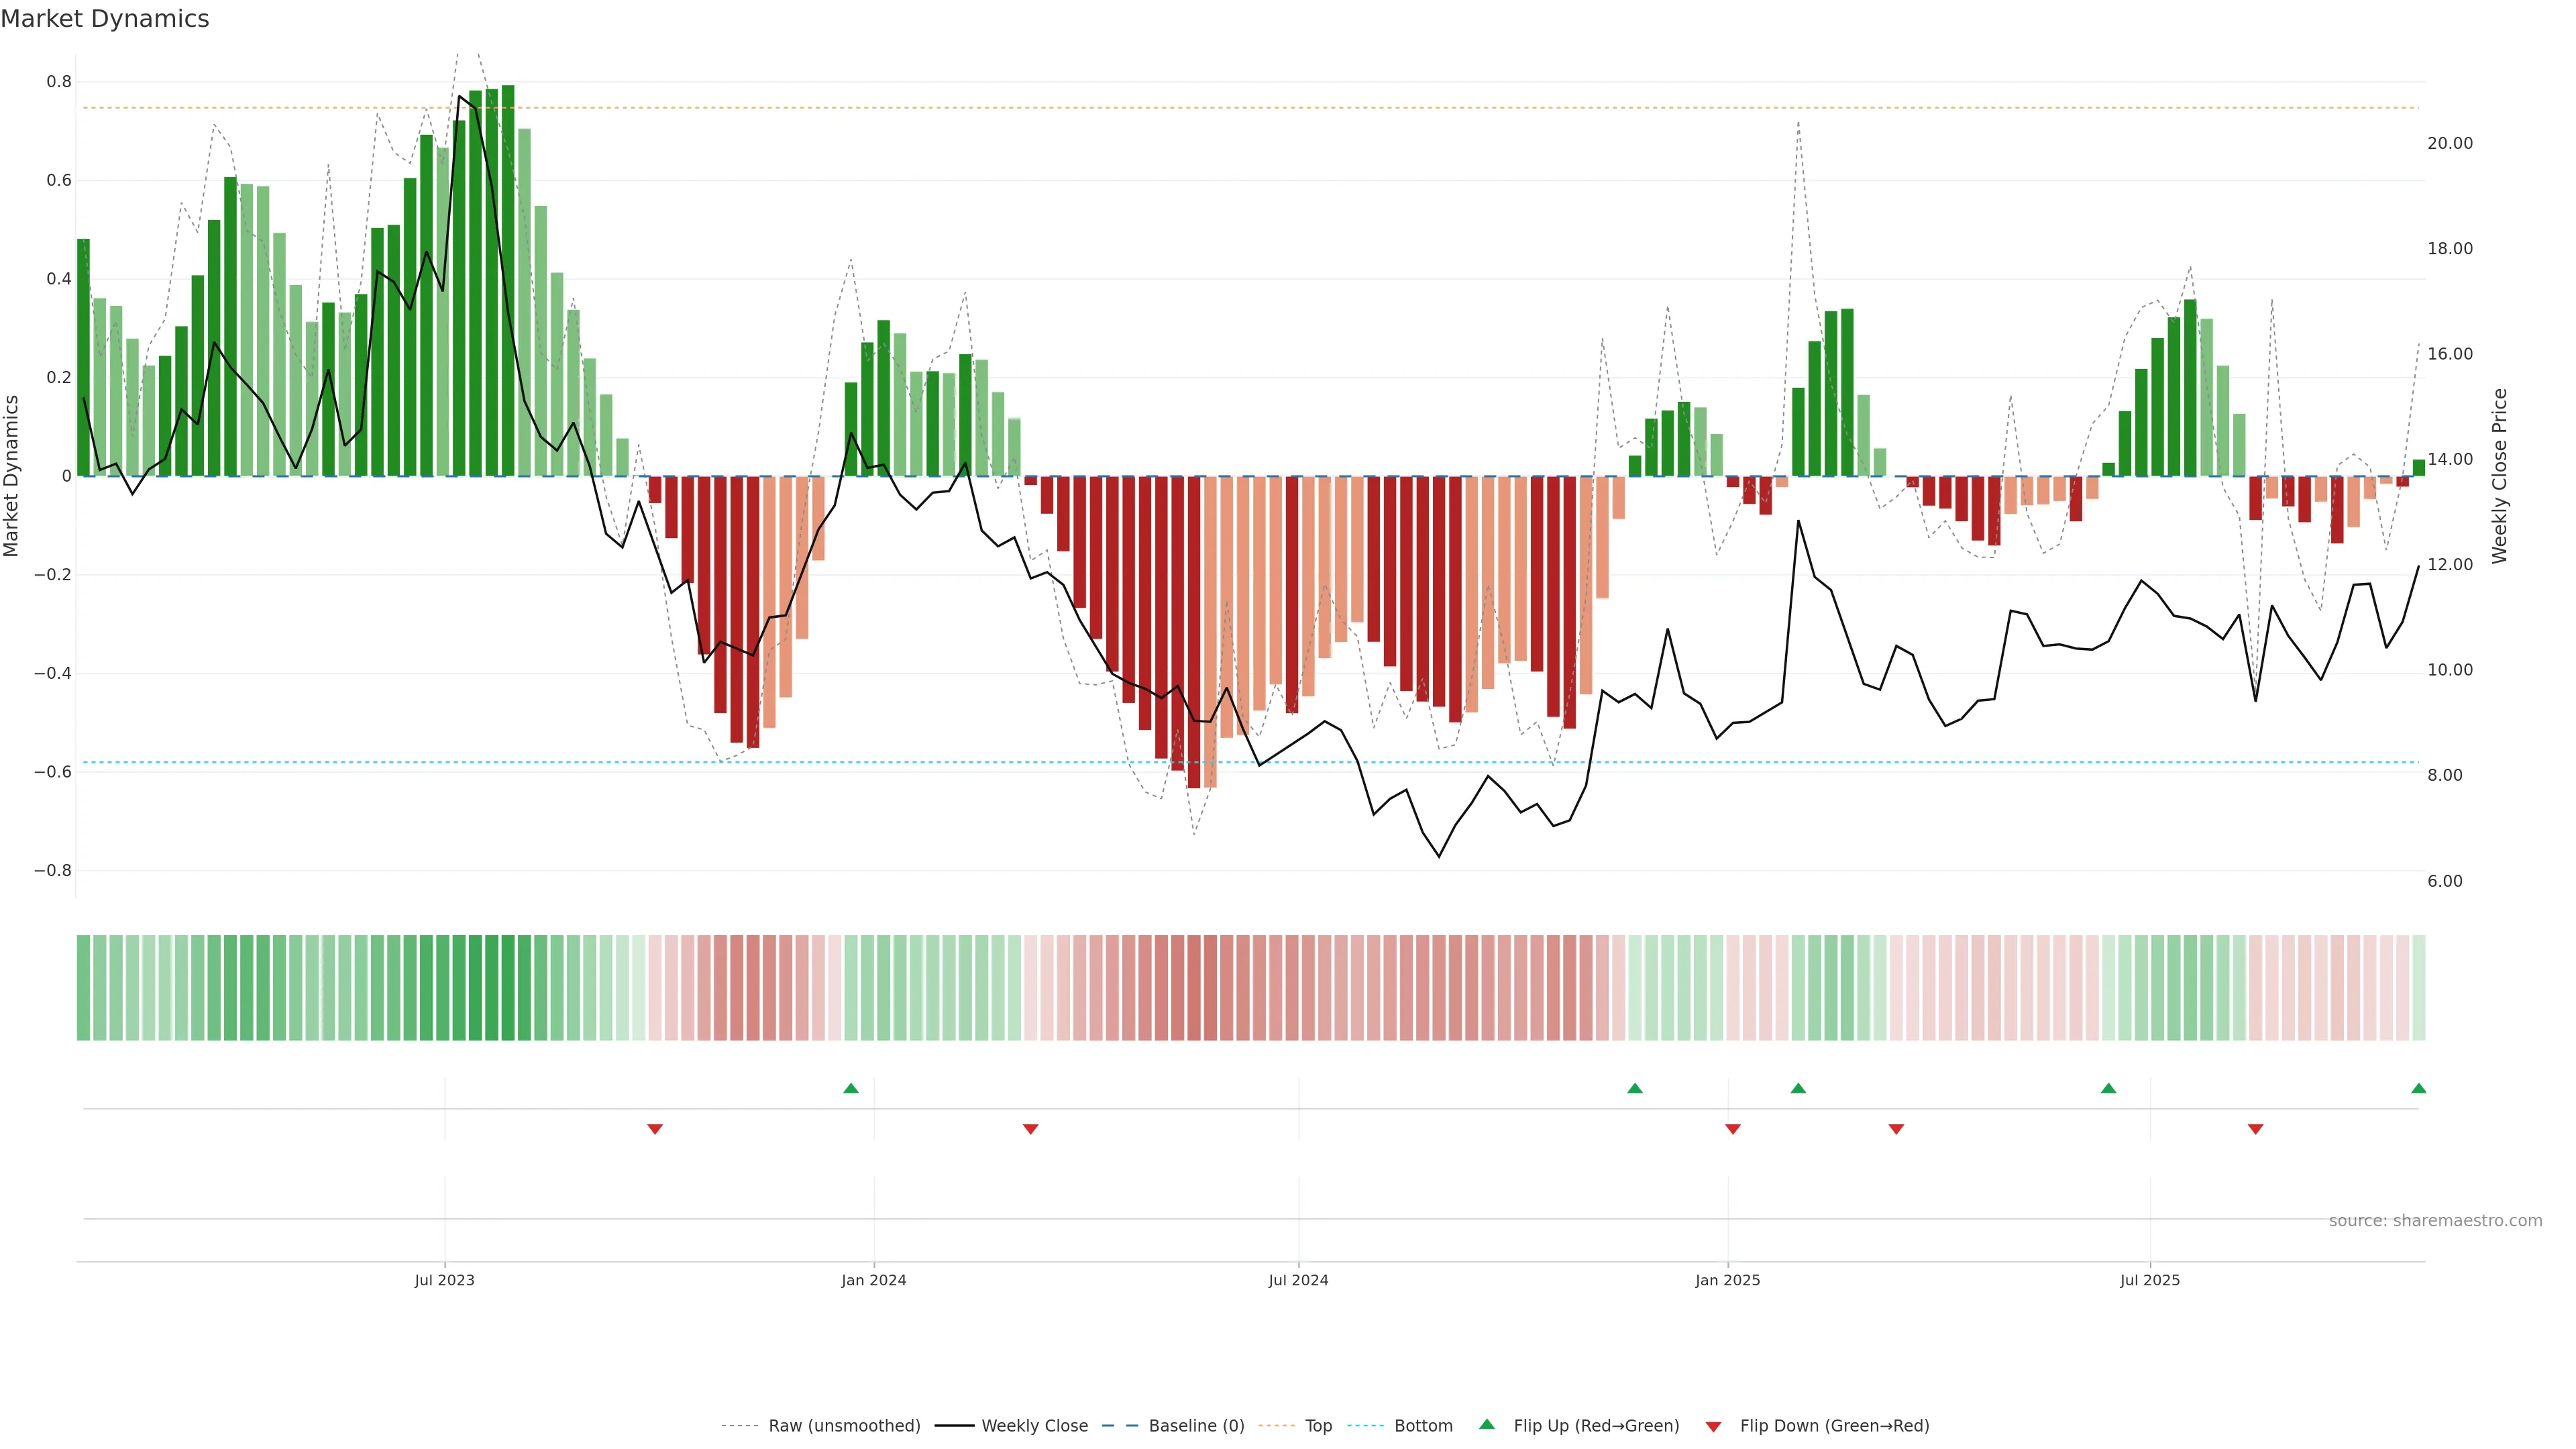Click the red flip-down marker at Jan 2025

click(1733, 1129)
